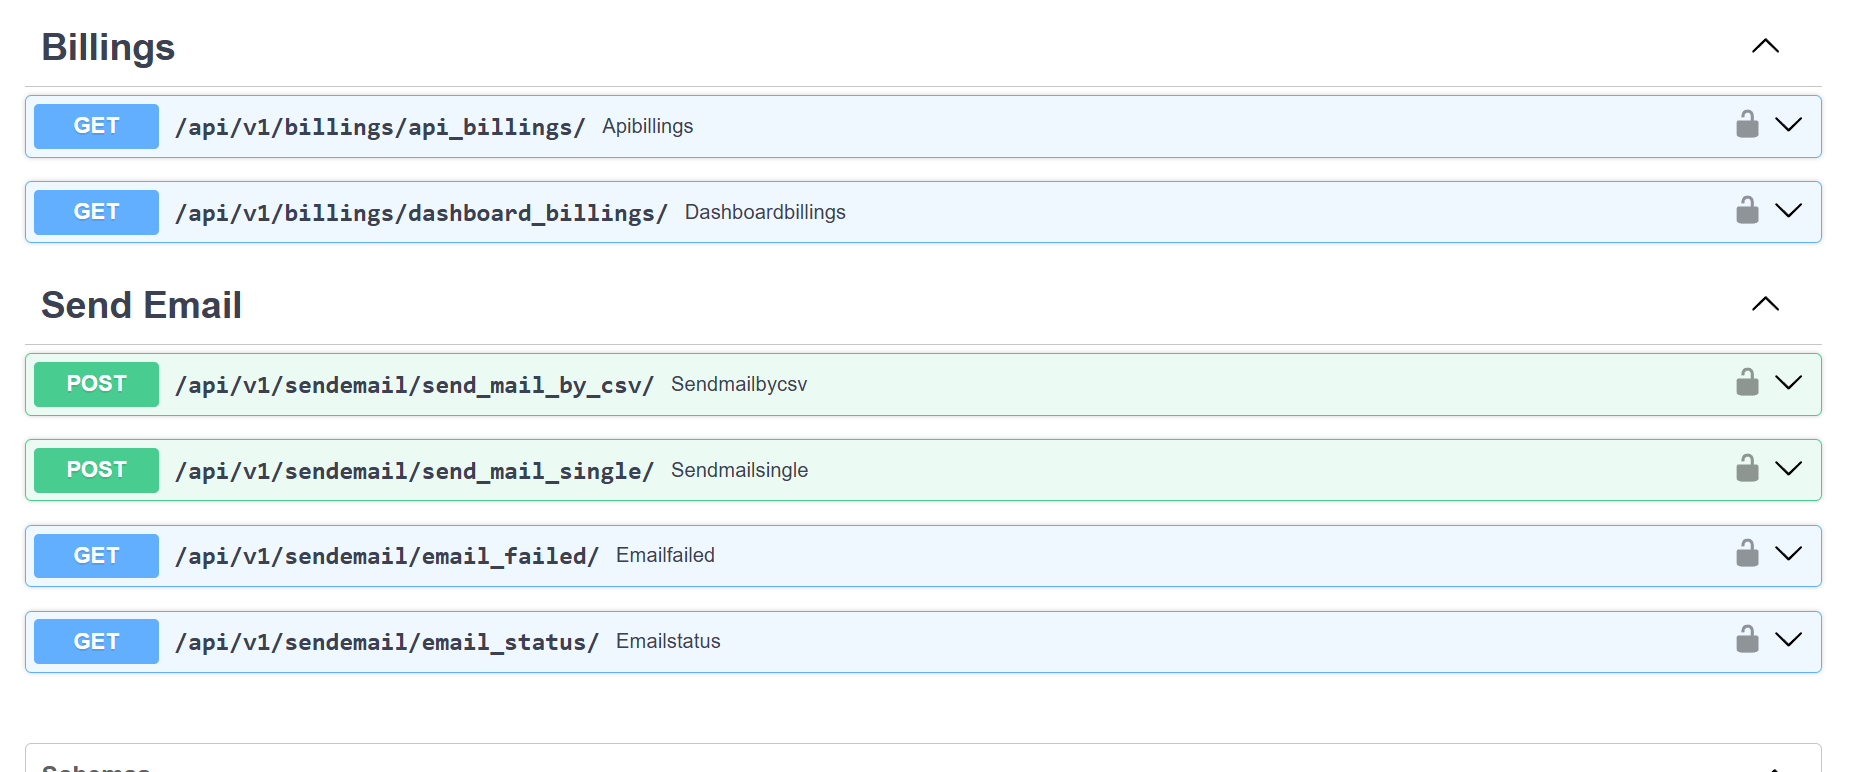Expand api_billings endpoint with its chevron
Viewport: 1852px width, 772px height.
[1788, 125]
